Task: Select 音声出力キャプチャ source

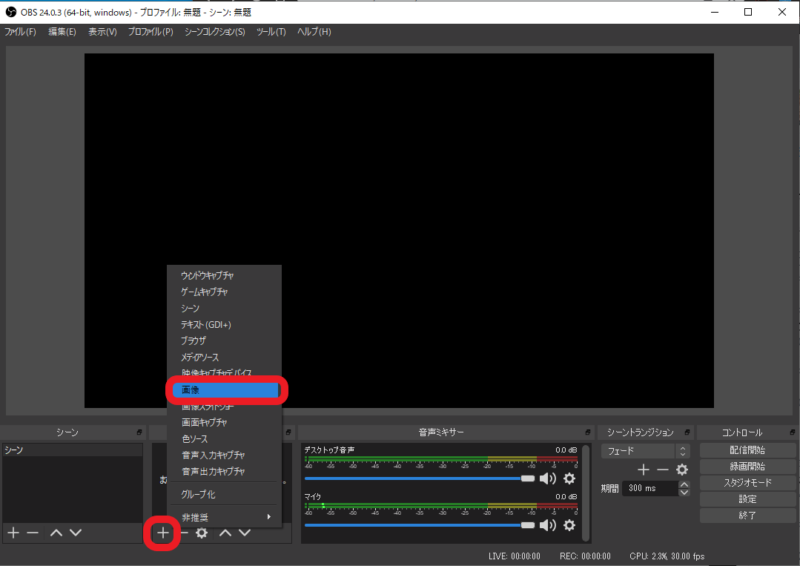Action: coord(225,472)
